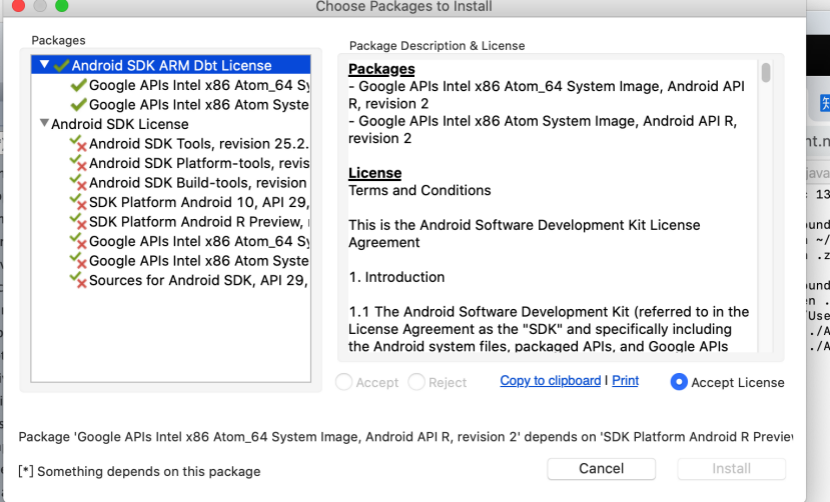The width and height of the screenshot is (830, 502).
Task: Click status icon of lower Google APIs Atom_64 row
Action: tap(78, 241)
